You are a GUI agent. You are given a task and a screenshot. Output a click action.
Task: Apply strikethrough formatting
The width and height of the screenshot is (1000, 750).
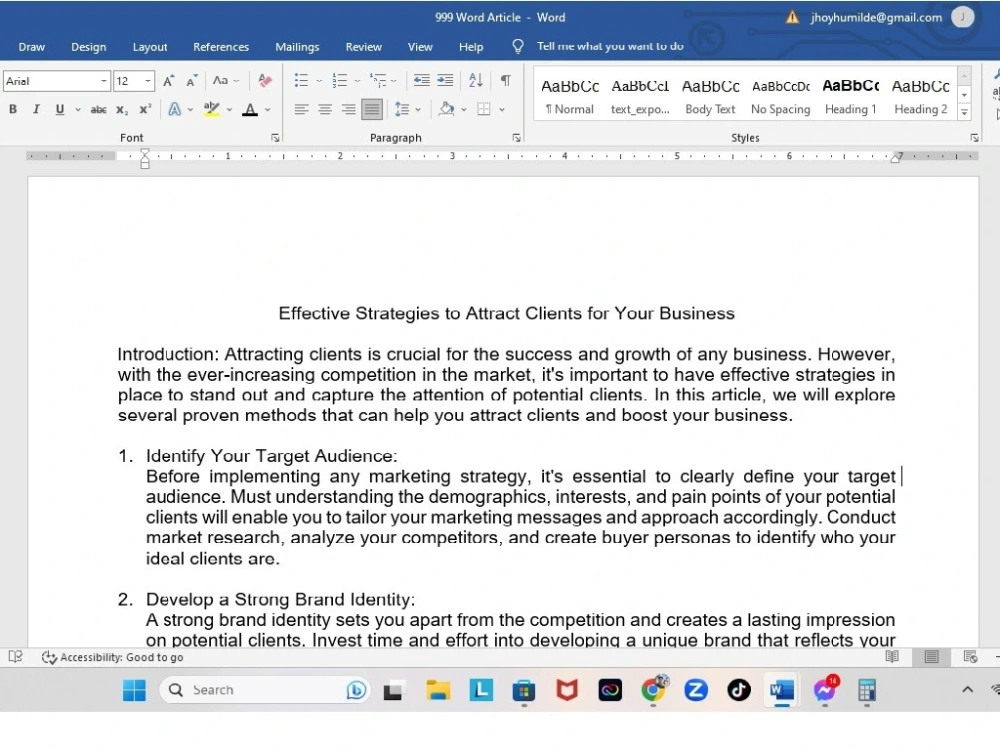[98, 110]
